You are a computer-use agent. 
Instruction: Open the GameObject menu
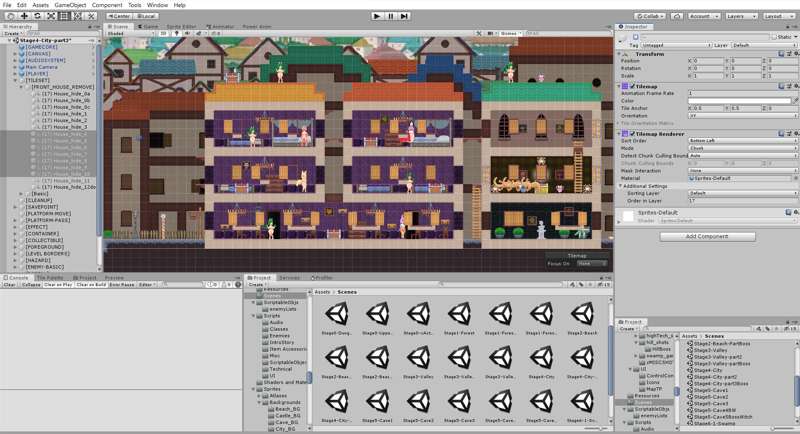click(70, 5)
